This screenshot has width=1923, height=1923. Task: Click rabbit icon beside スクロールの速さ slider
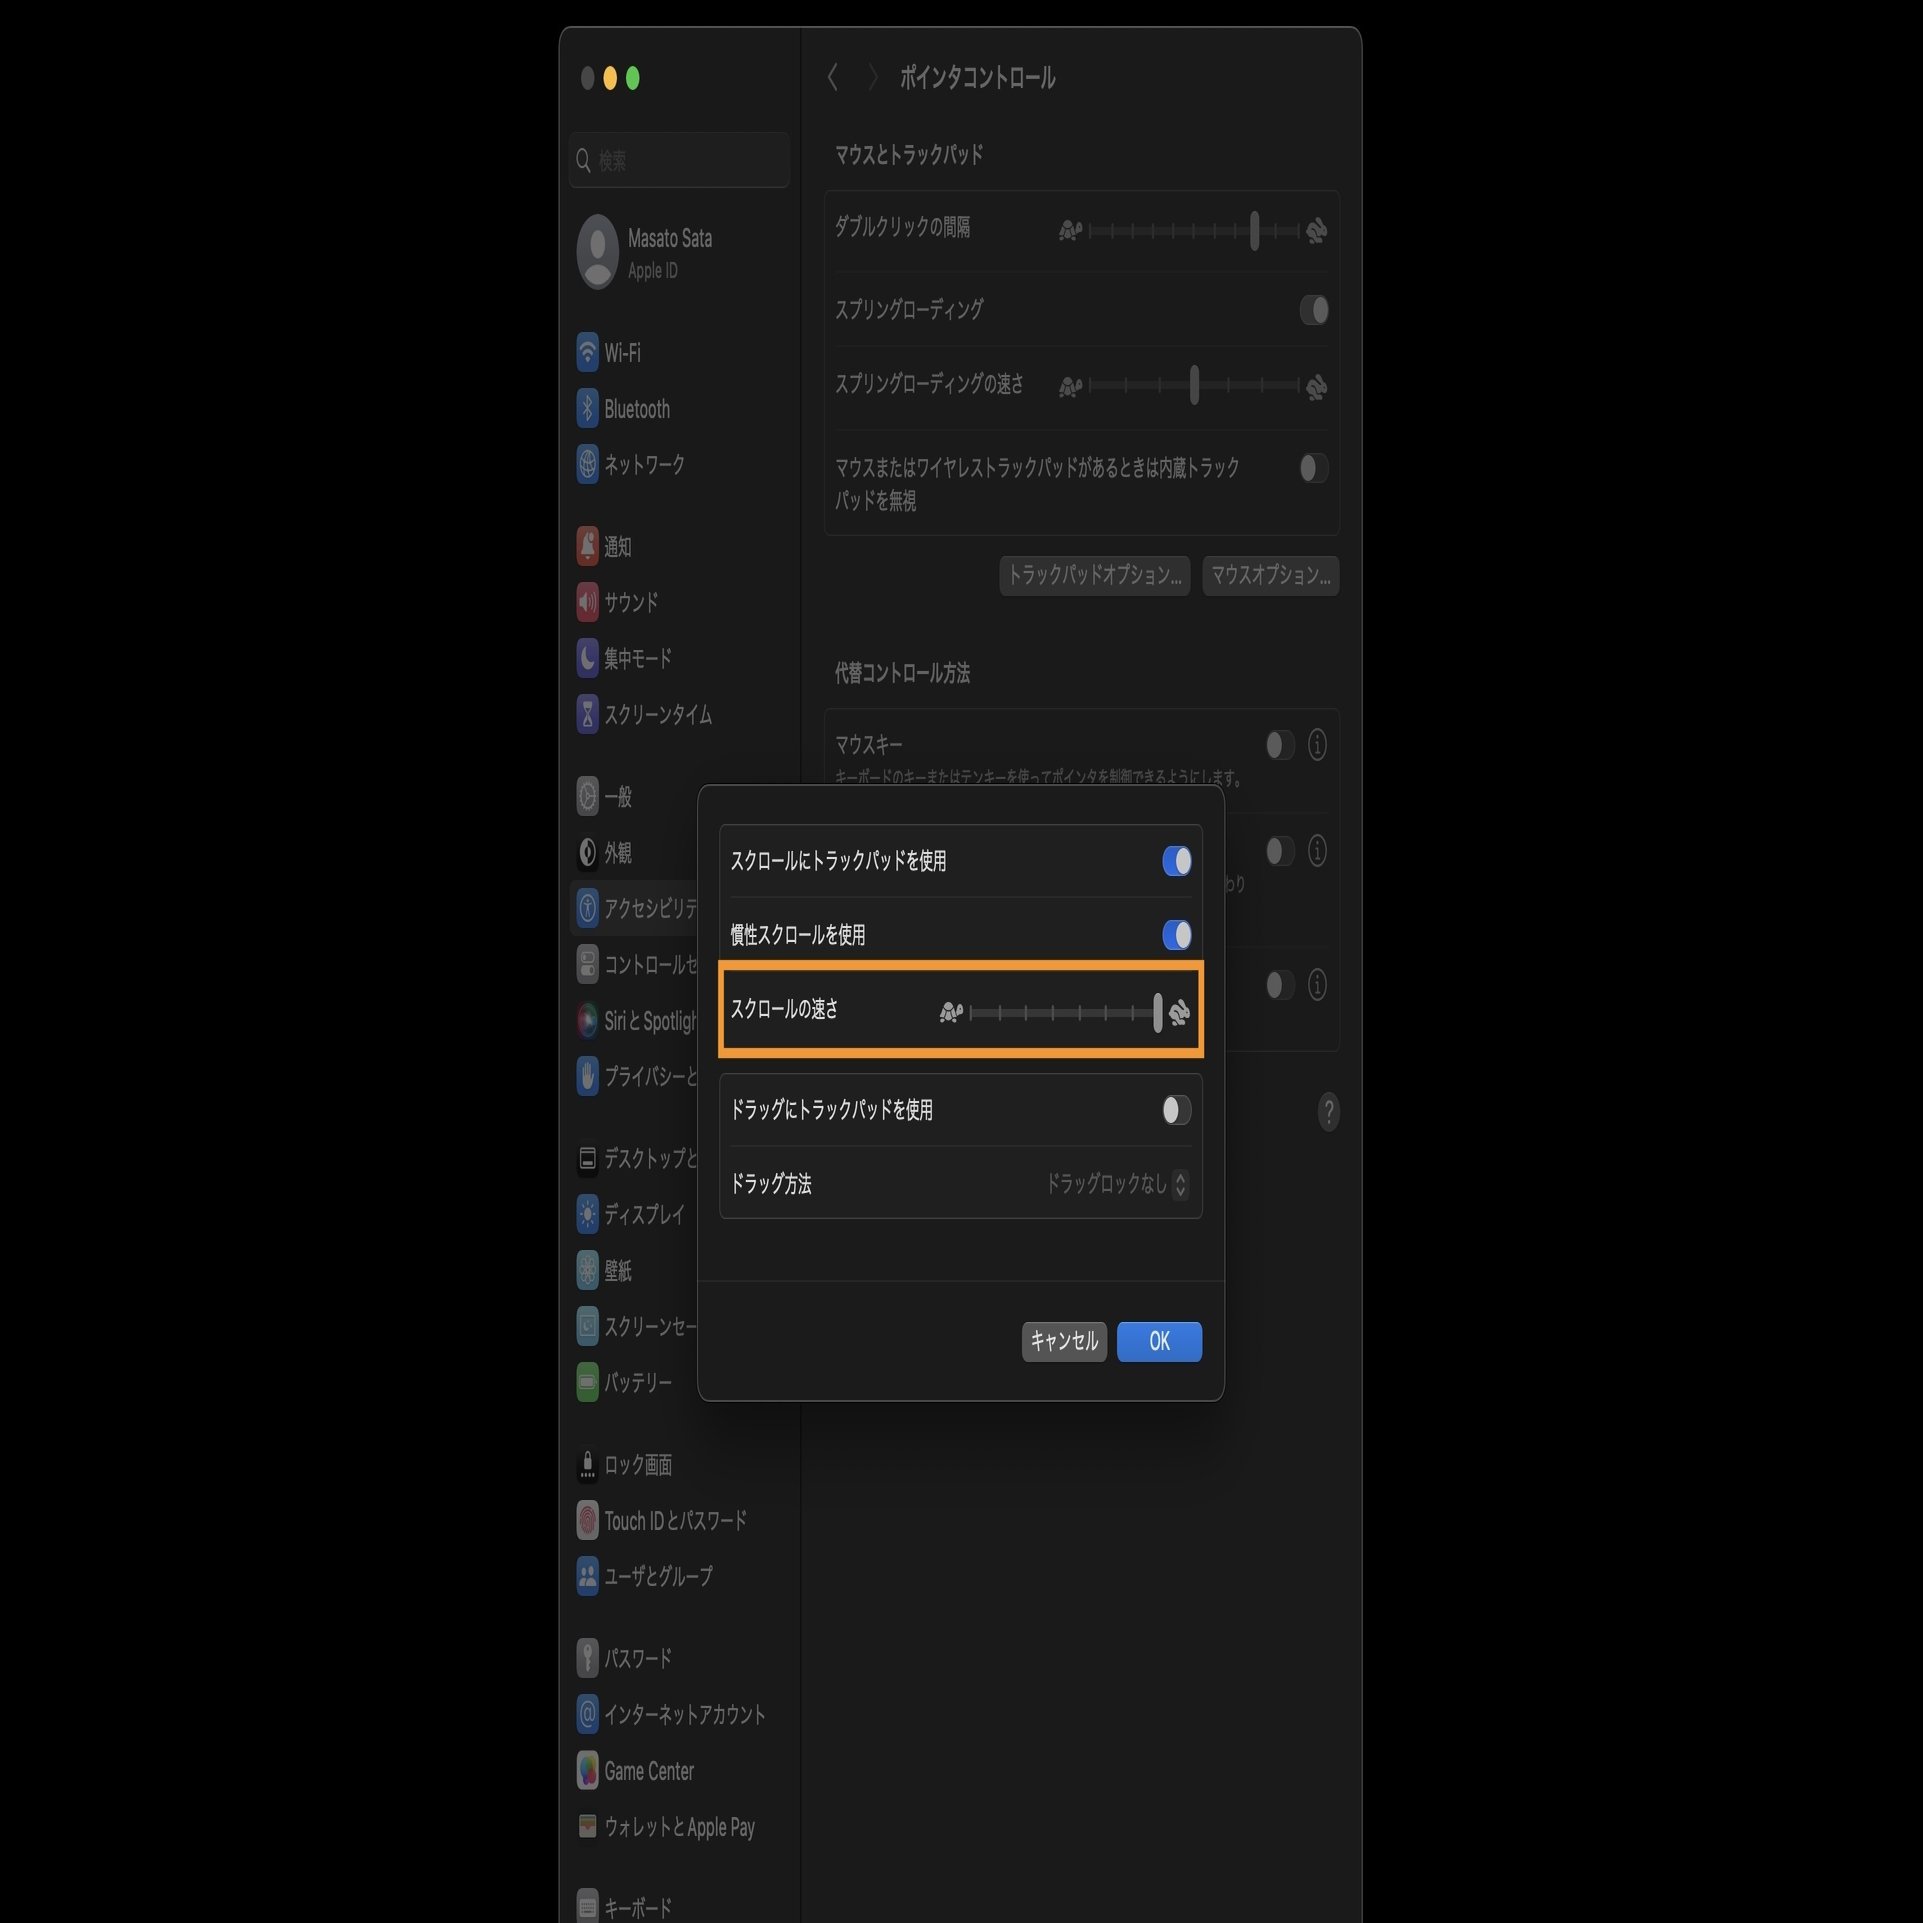[x=1179, y=1011]
